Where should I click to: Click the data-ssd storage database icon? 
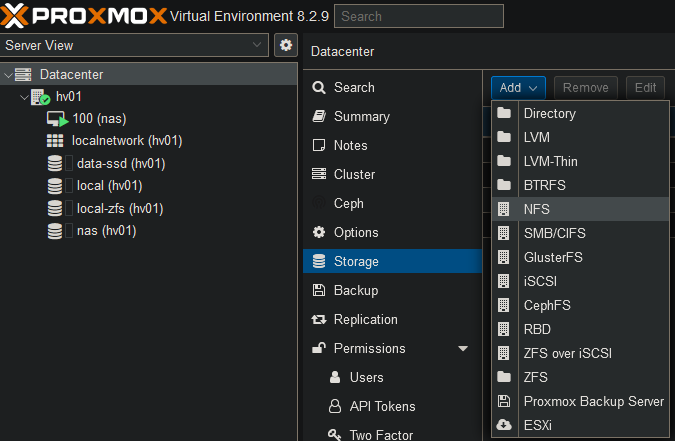[55, 163]
